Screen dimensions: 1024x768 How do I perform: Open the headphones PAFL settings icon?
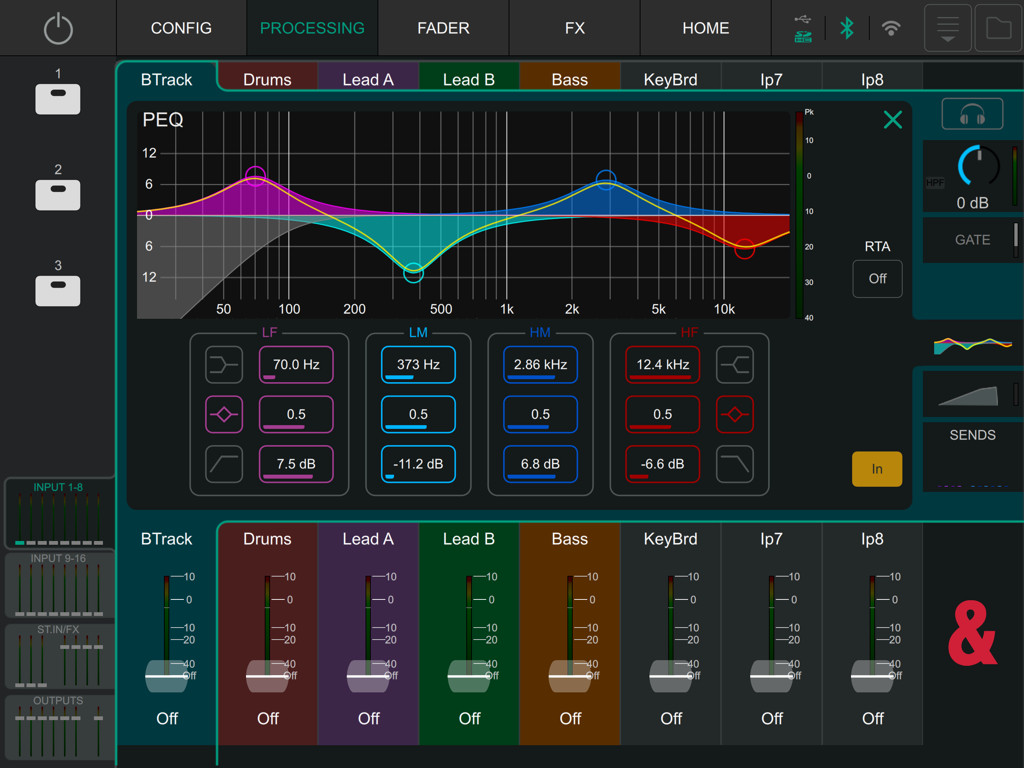[x=971, y=113]
